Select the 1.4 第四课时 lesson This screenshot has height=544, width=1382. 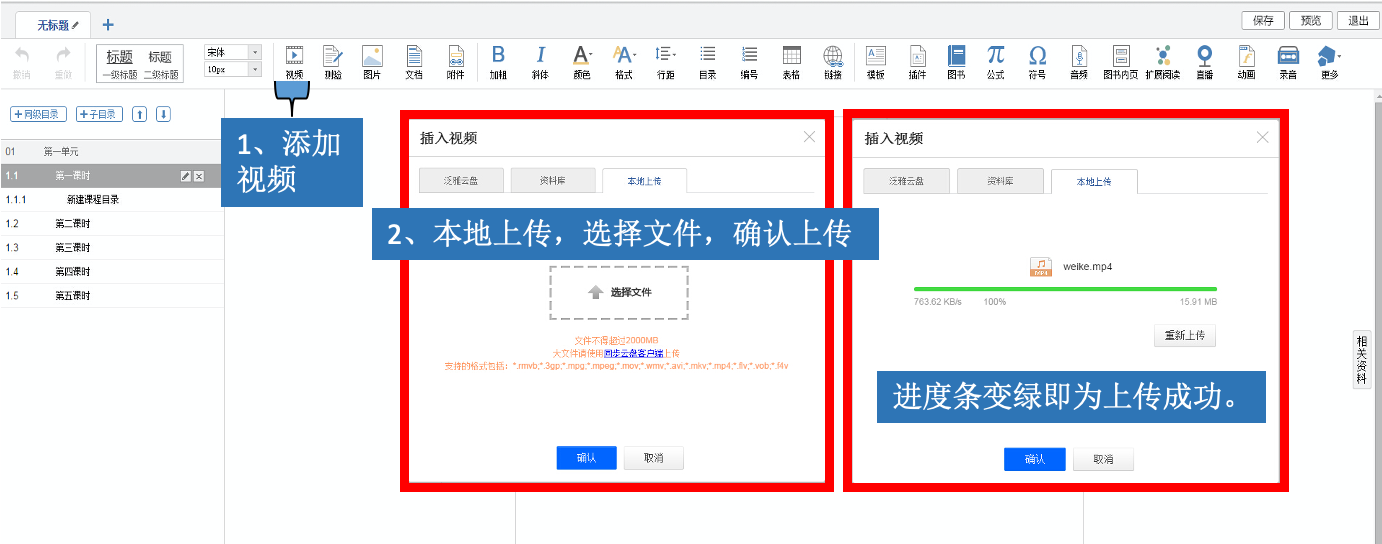tap(112, 271)
